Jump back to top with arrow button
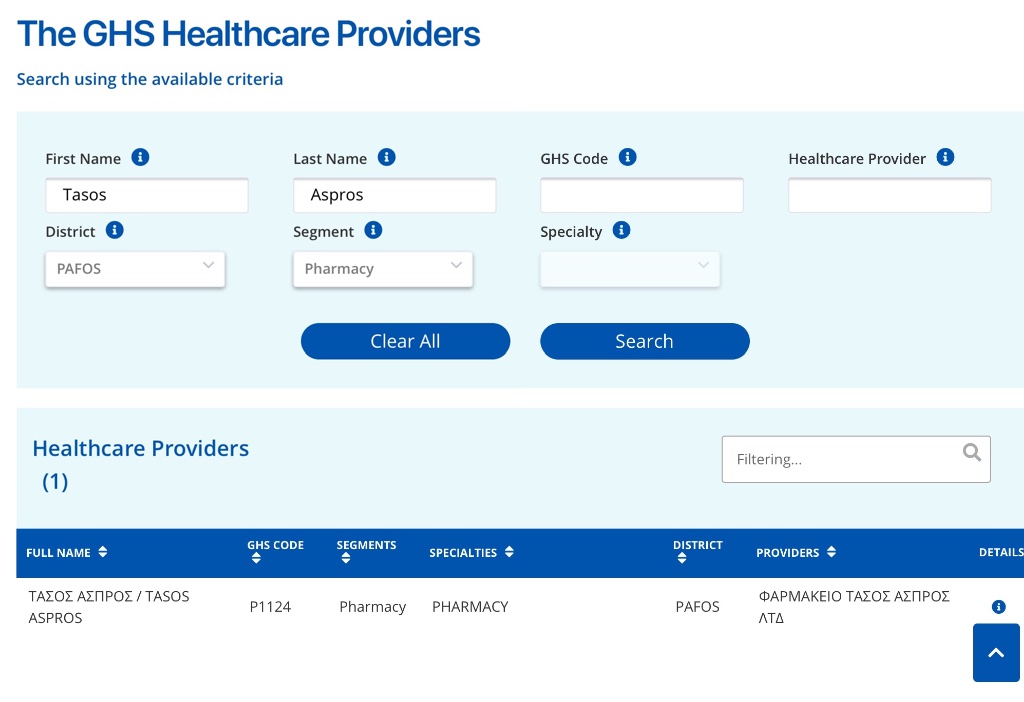The image size is (1024, 702). click(x=996, y=652)
